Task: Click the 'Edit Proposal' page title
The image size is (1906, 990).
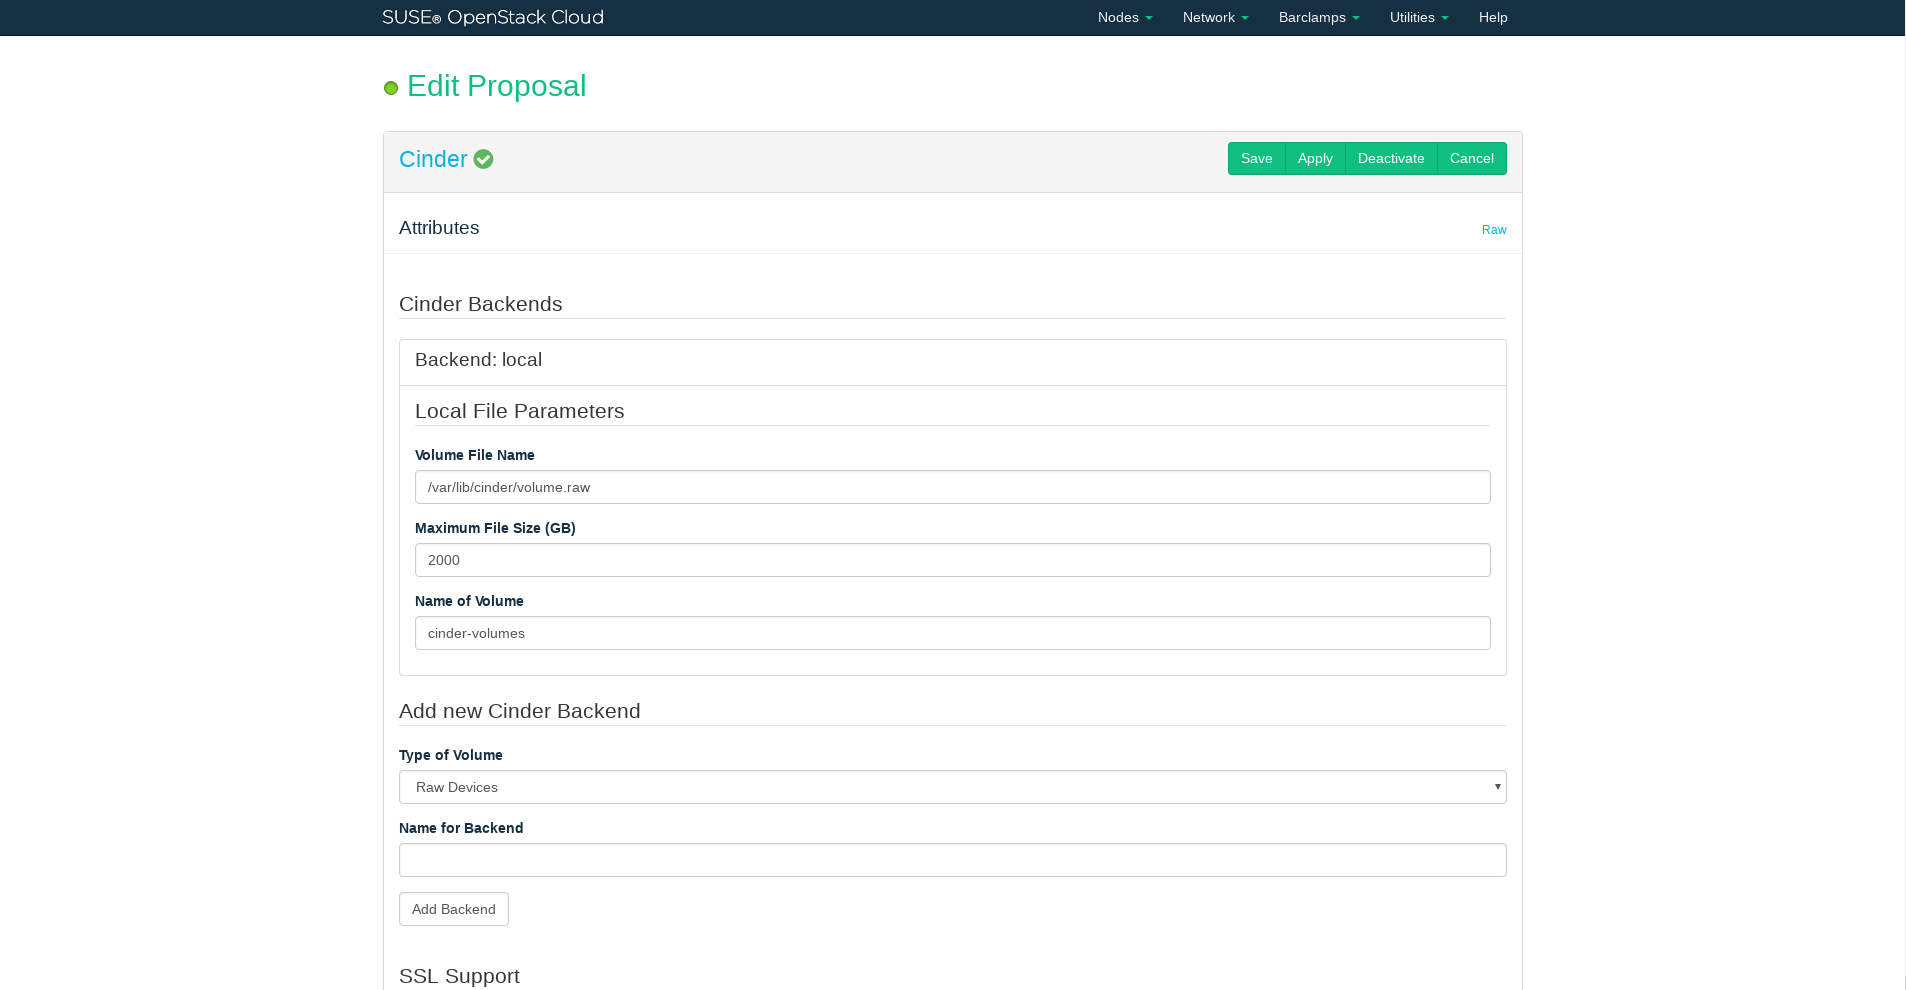Action: coord(496,86)
